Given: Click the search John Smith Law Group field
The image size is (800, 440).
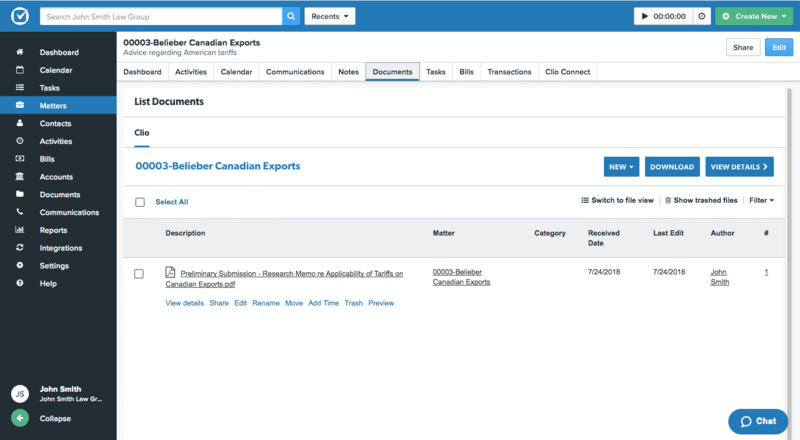Looking at the screenshot, I should tap(160, 16).
